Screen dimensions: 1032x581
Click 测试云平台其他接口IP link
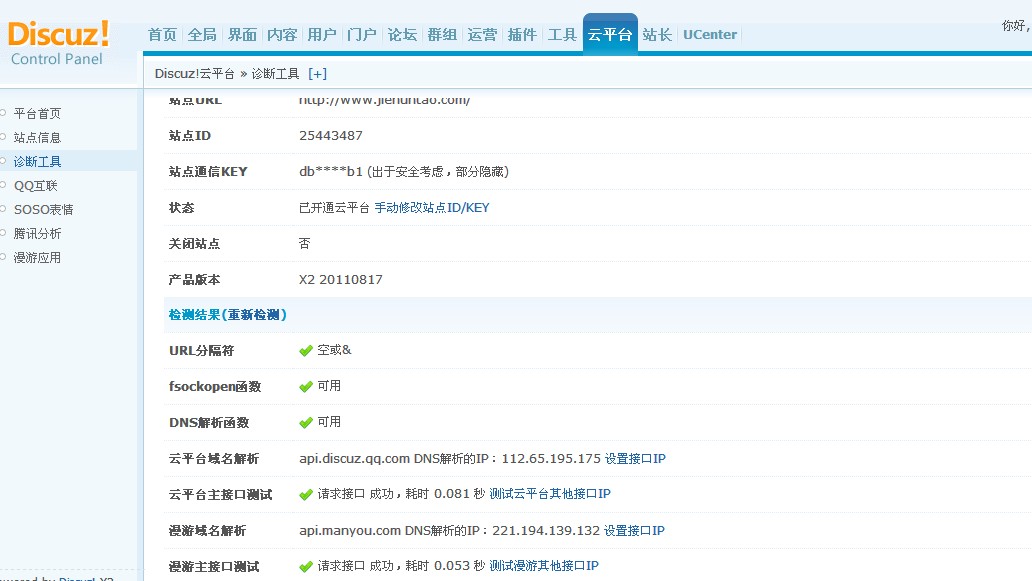click(x=550, y=494)
